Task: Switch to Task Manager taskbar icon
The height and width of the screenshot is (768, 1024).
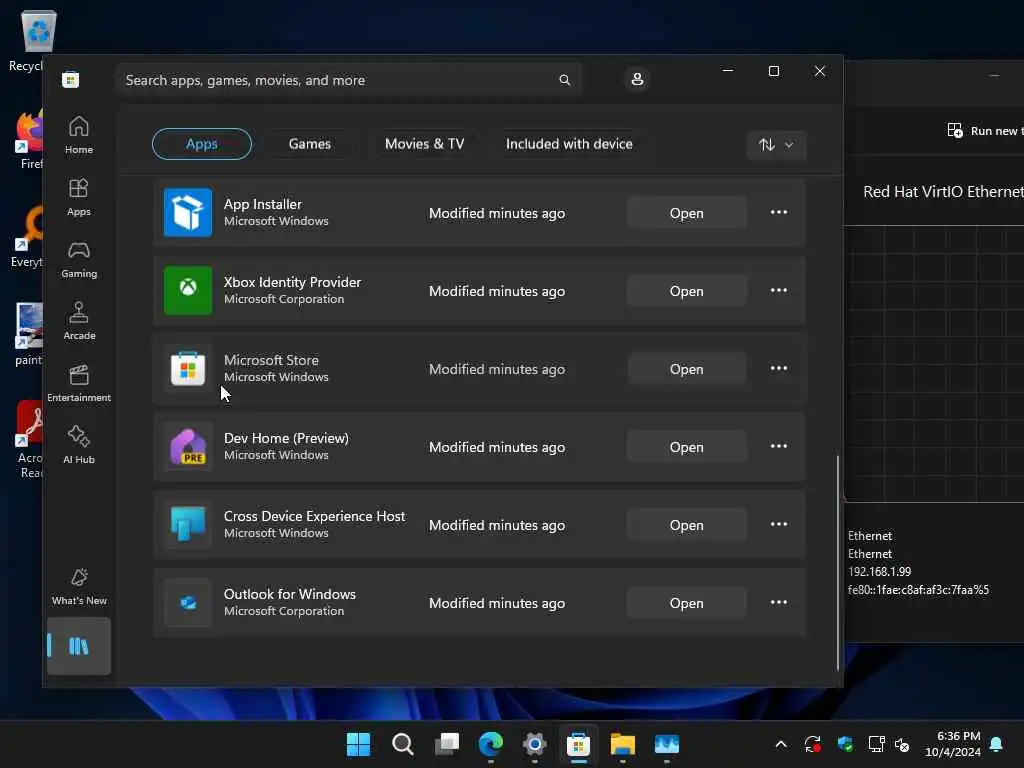Action: coord(667,744)
